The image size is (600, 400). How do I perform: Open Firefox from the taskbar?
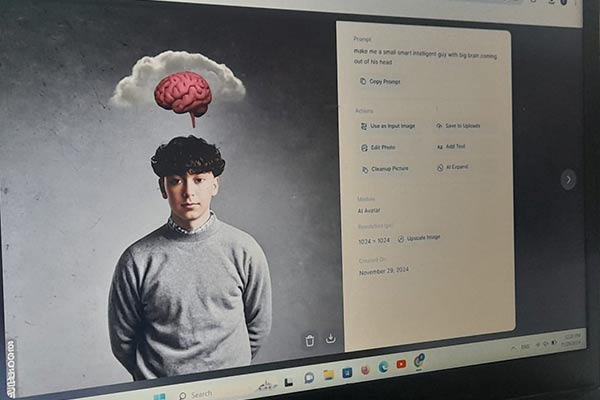click(x=365, y=370)
